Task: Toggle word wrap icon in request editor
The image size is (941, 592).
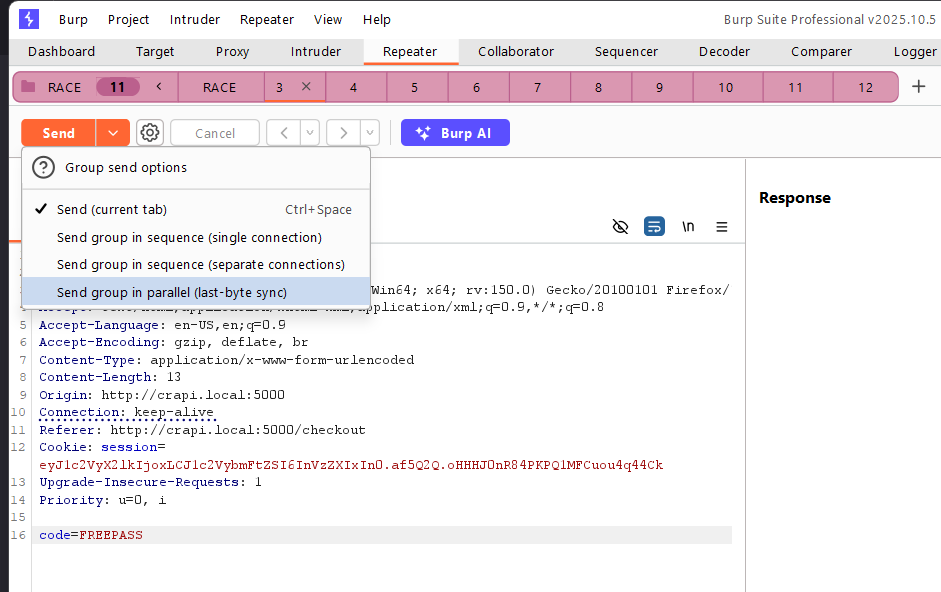Action: (654, 226)
